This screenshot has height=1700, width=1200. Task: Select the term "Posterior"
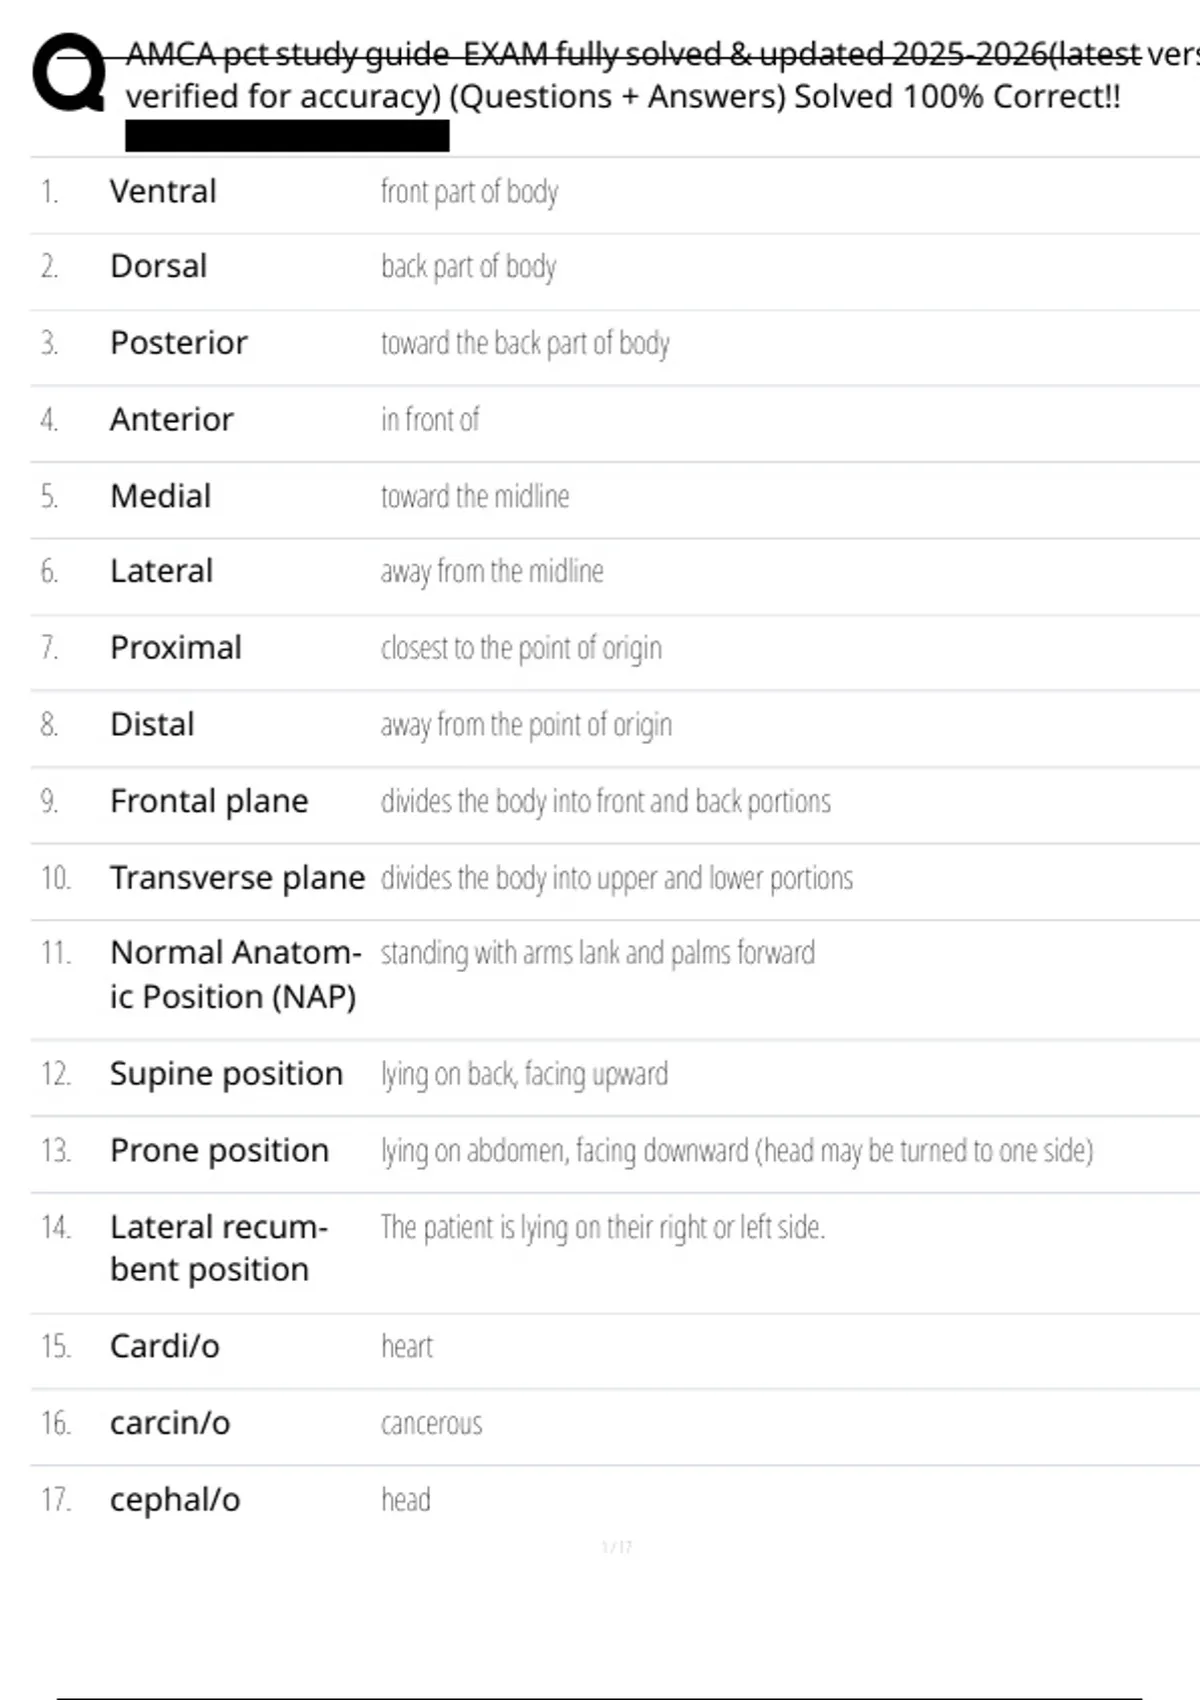click(179, 343)
